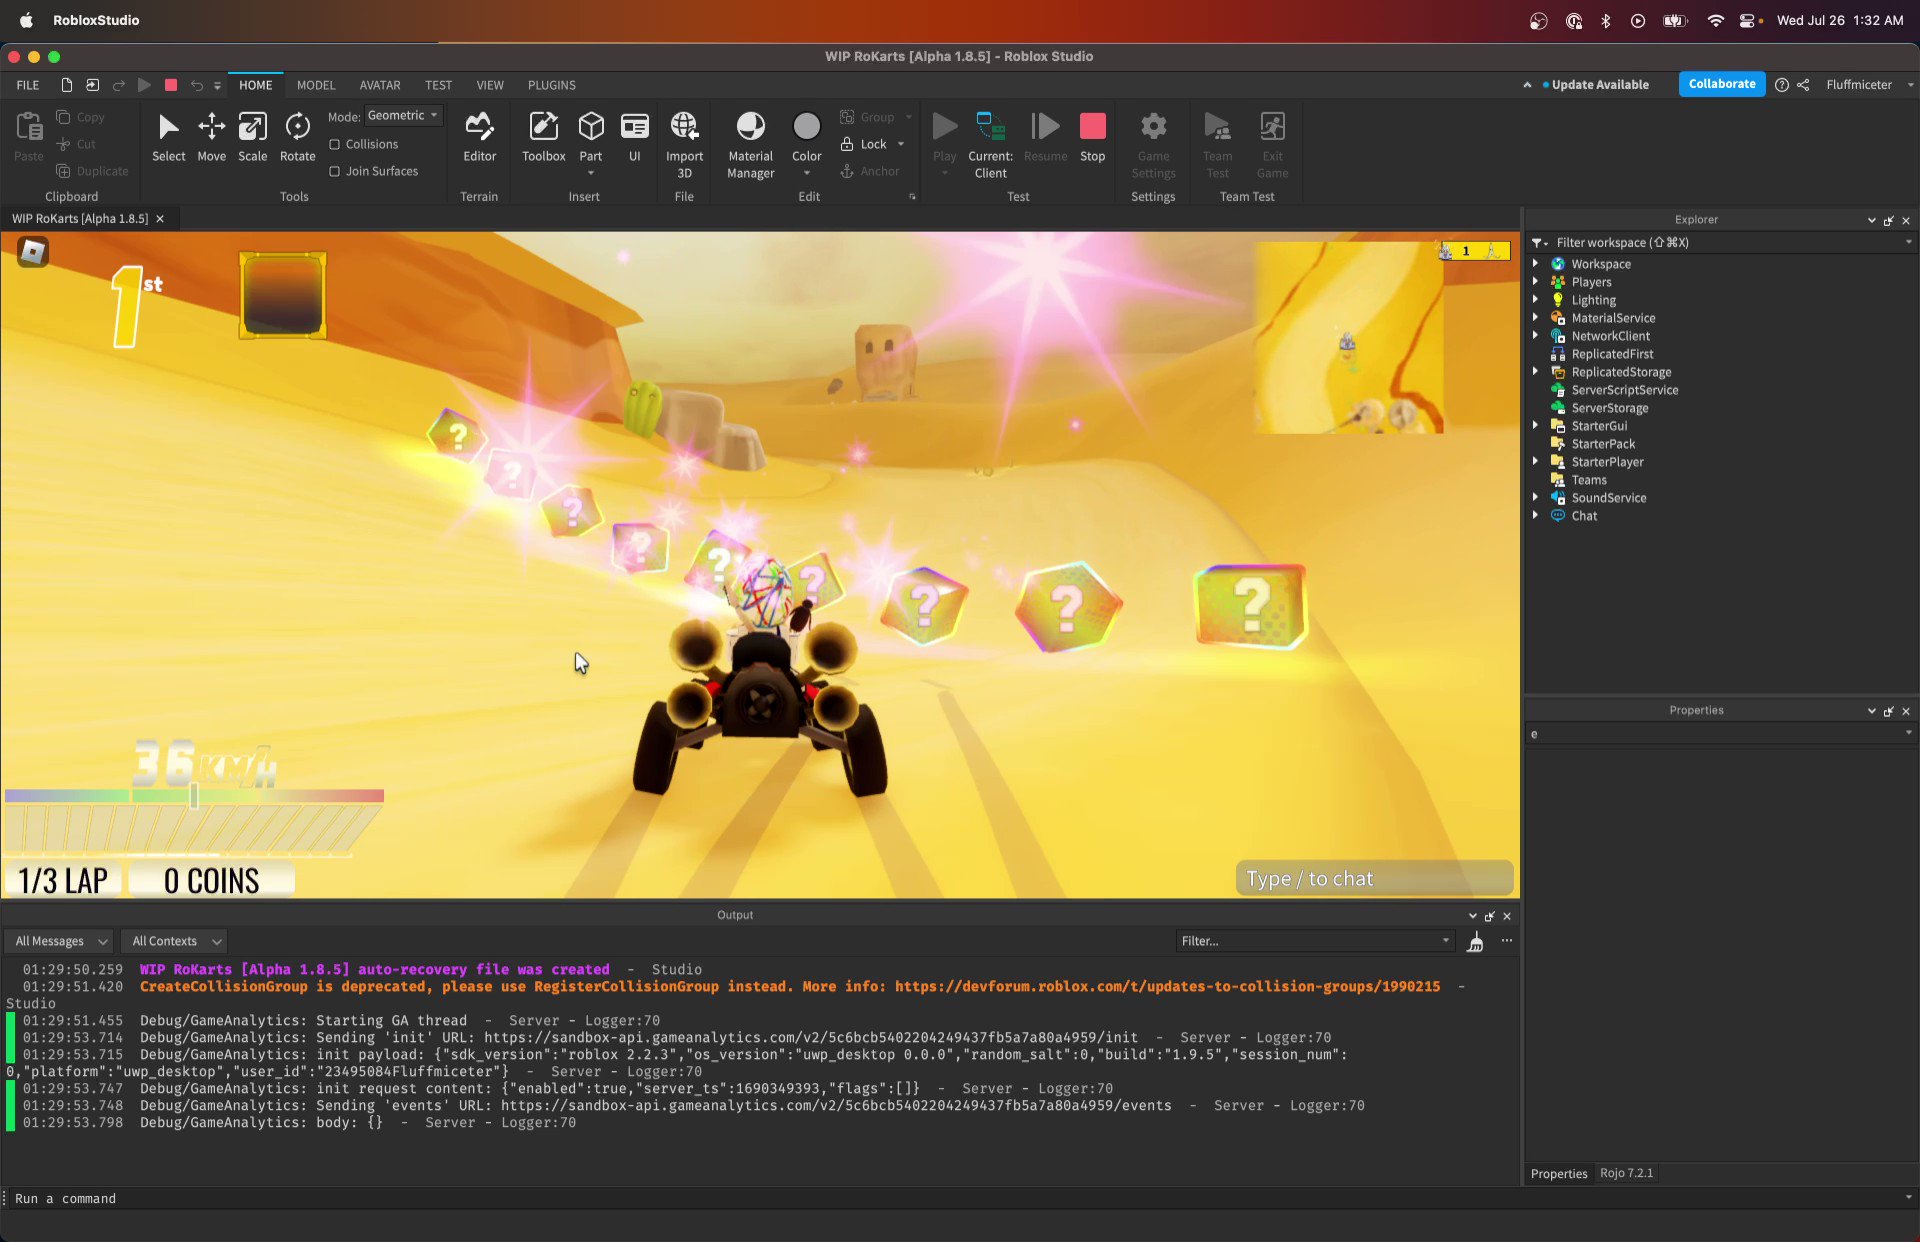Screen dimensions: 1920x1242
Task: Expand the Players tree node
Action: pos(1535,282)
